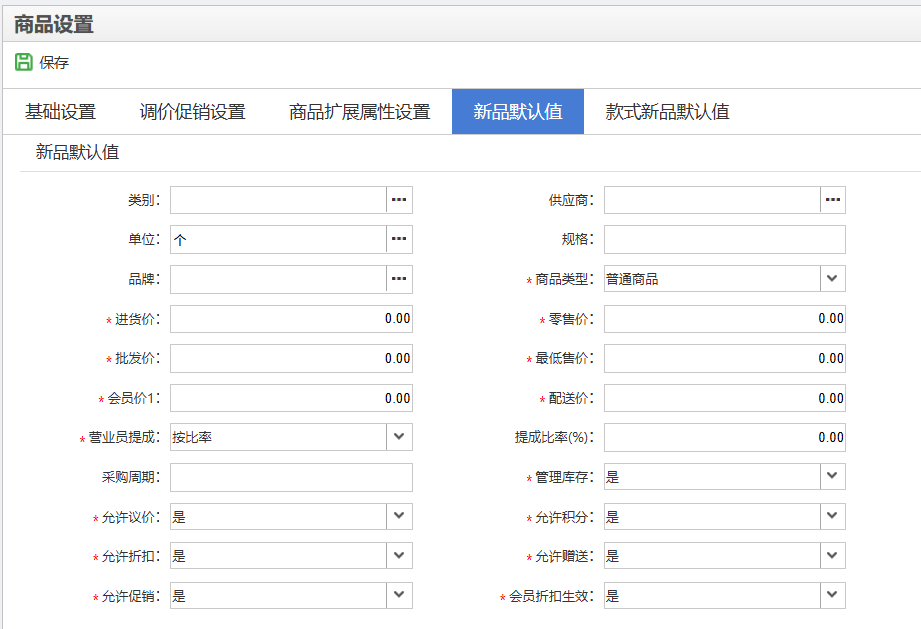Open the 允许积分 dropdown arrow
Image resolution: width=921 pixels, height=629 pixels.
coord(833,516)
